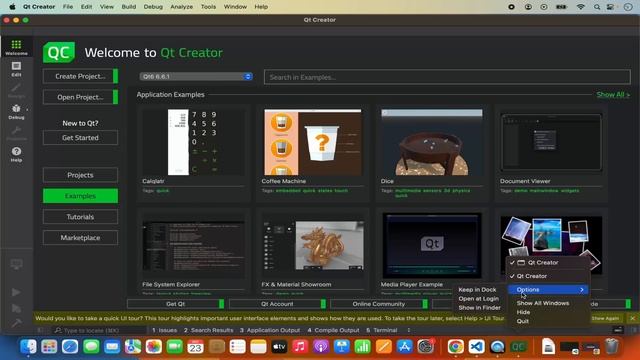Screen dimensions: 640x360
Task: Click the Get Qt button
Action: tap(176, 304)
